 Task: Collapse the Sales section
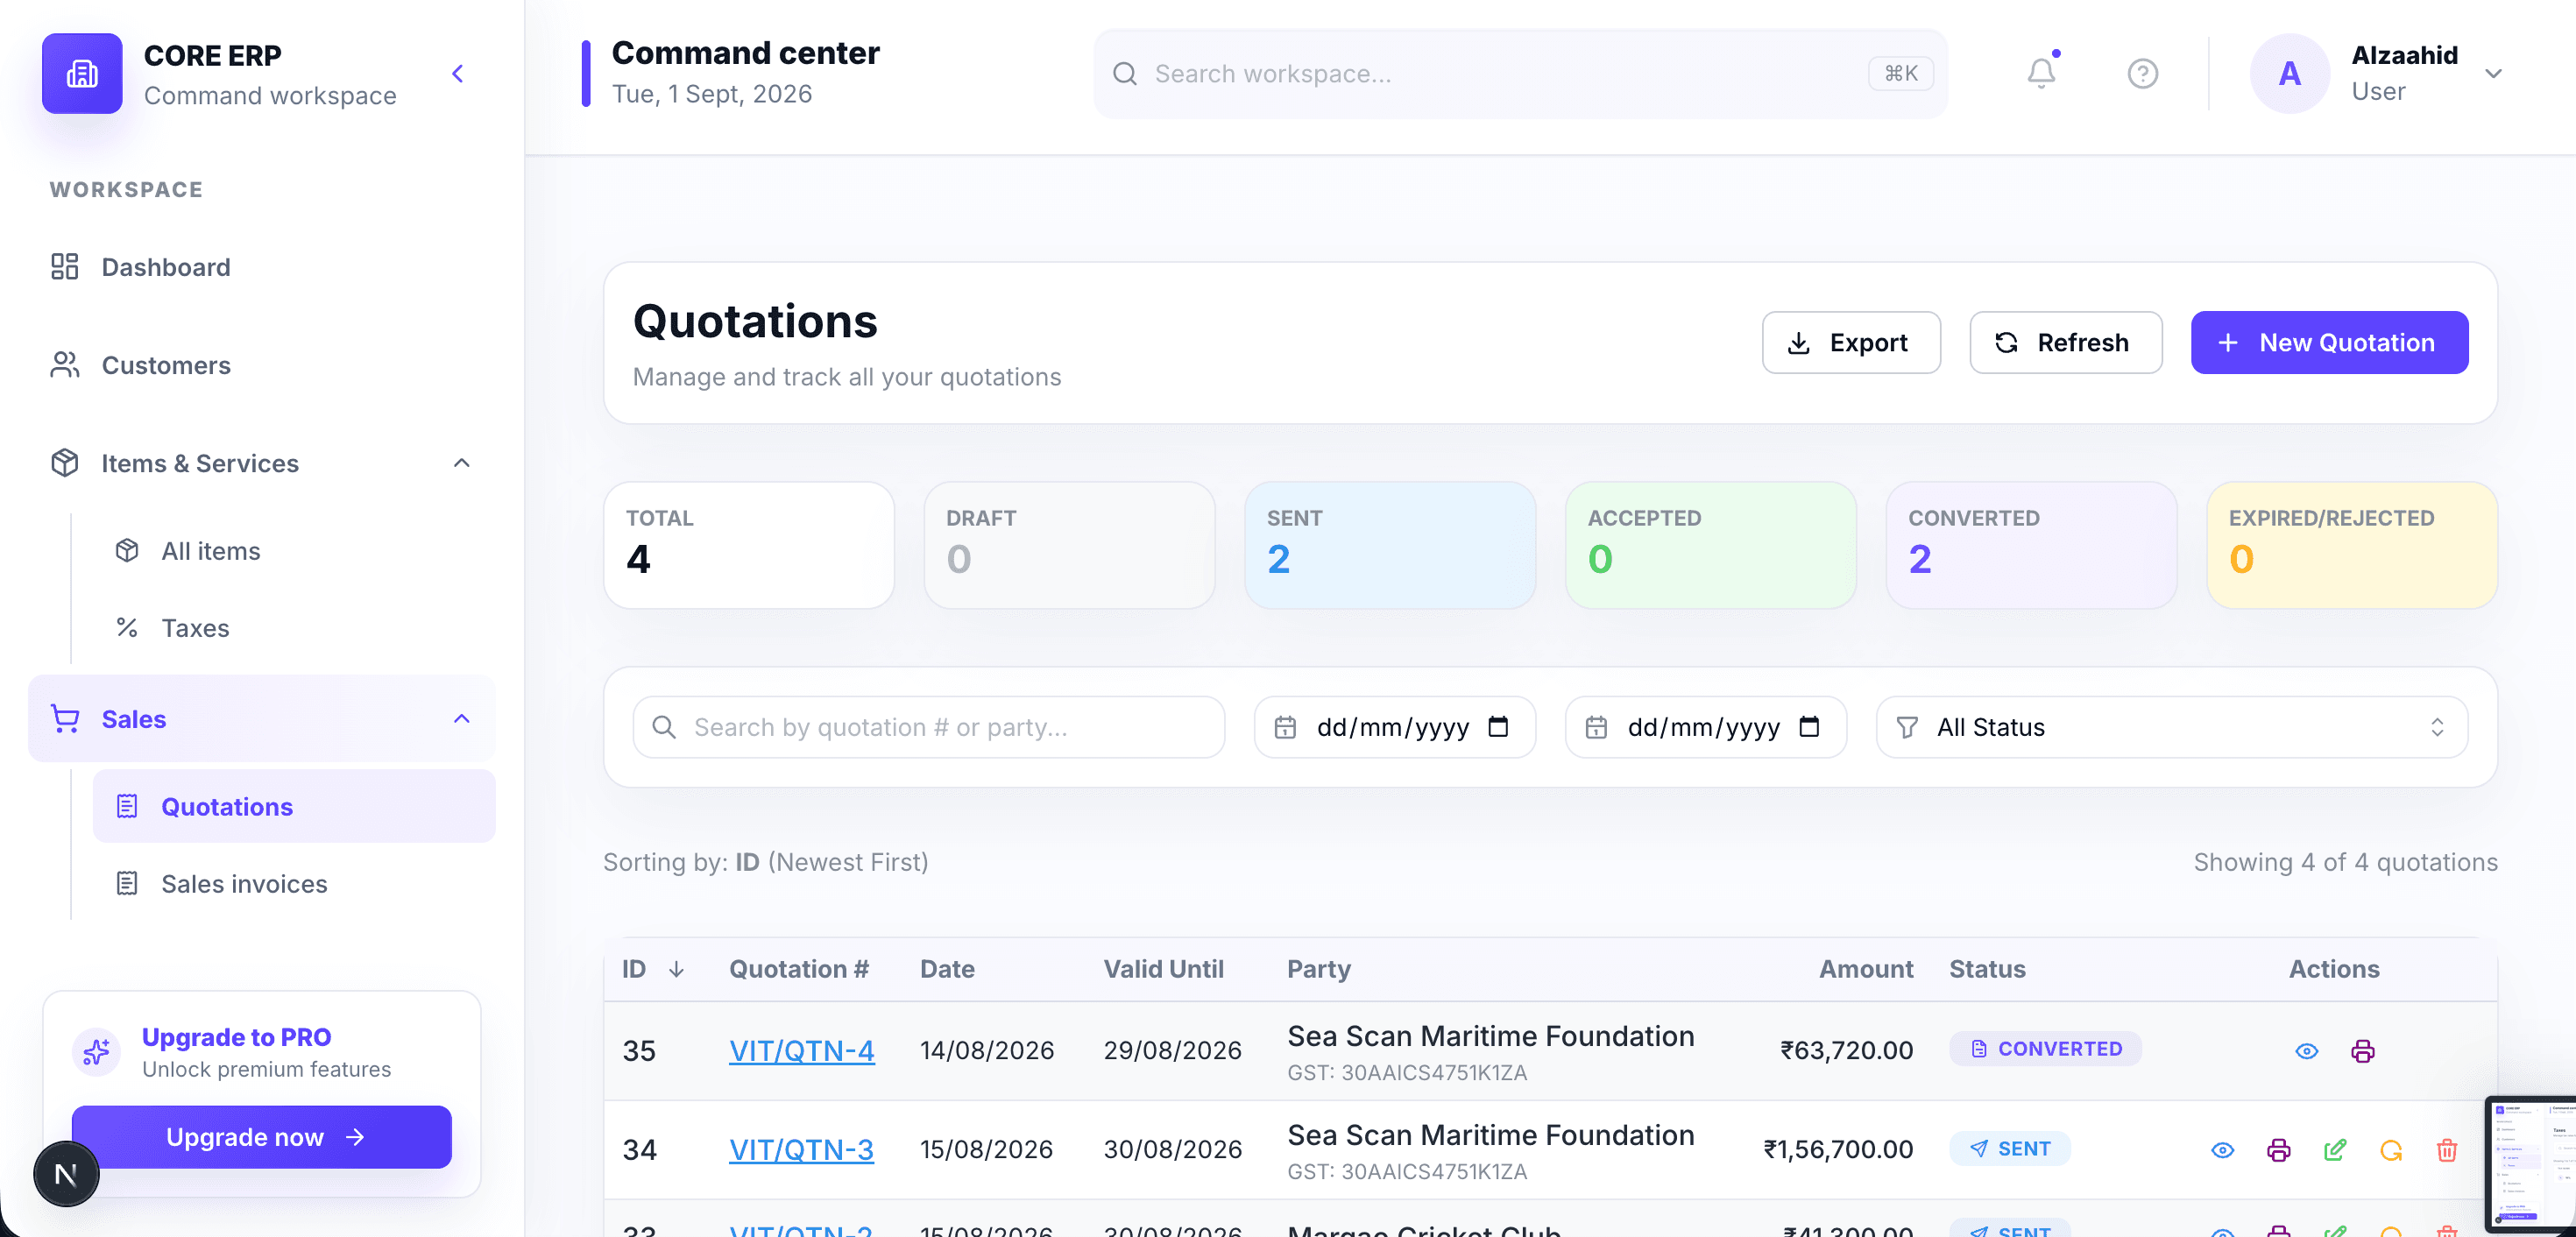[x=462, y=719]
